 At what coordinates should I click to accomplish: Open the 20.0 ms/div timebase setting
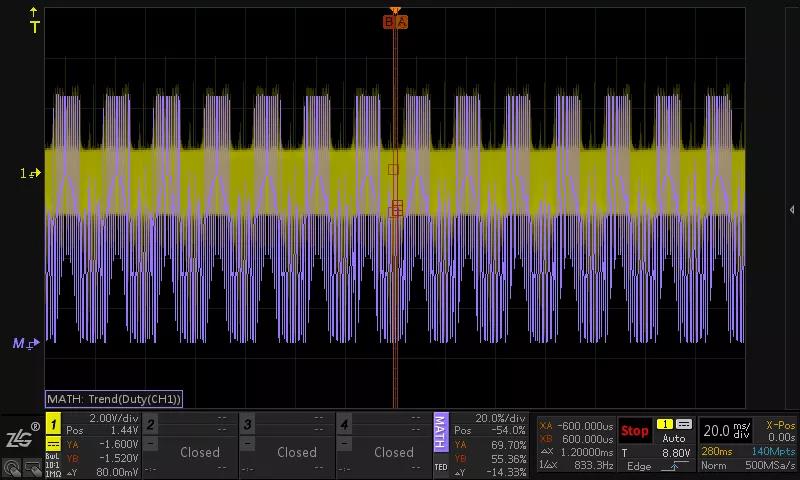coord(727,431)
